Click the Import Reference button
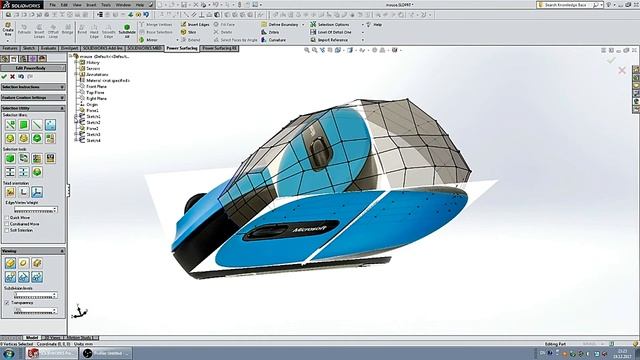 tap(329, 40)
